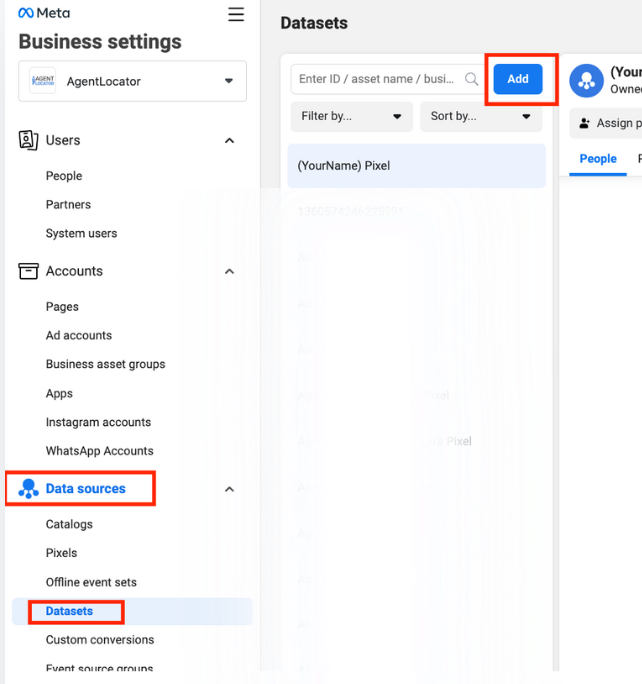Click the blue Add button
The image size is (642, 684).
tap(518, 79)
